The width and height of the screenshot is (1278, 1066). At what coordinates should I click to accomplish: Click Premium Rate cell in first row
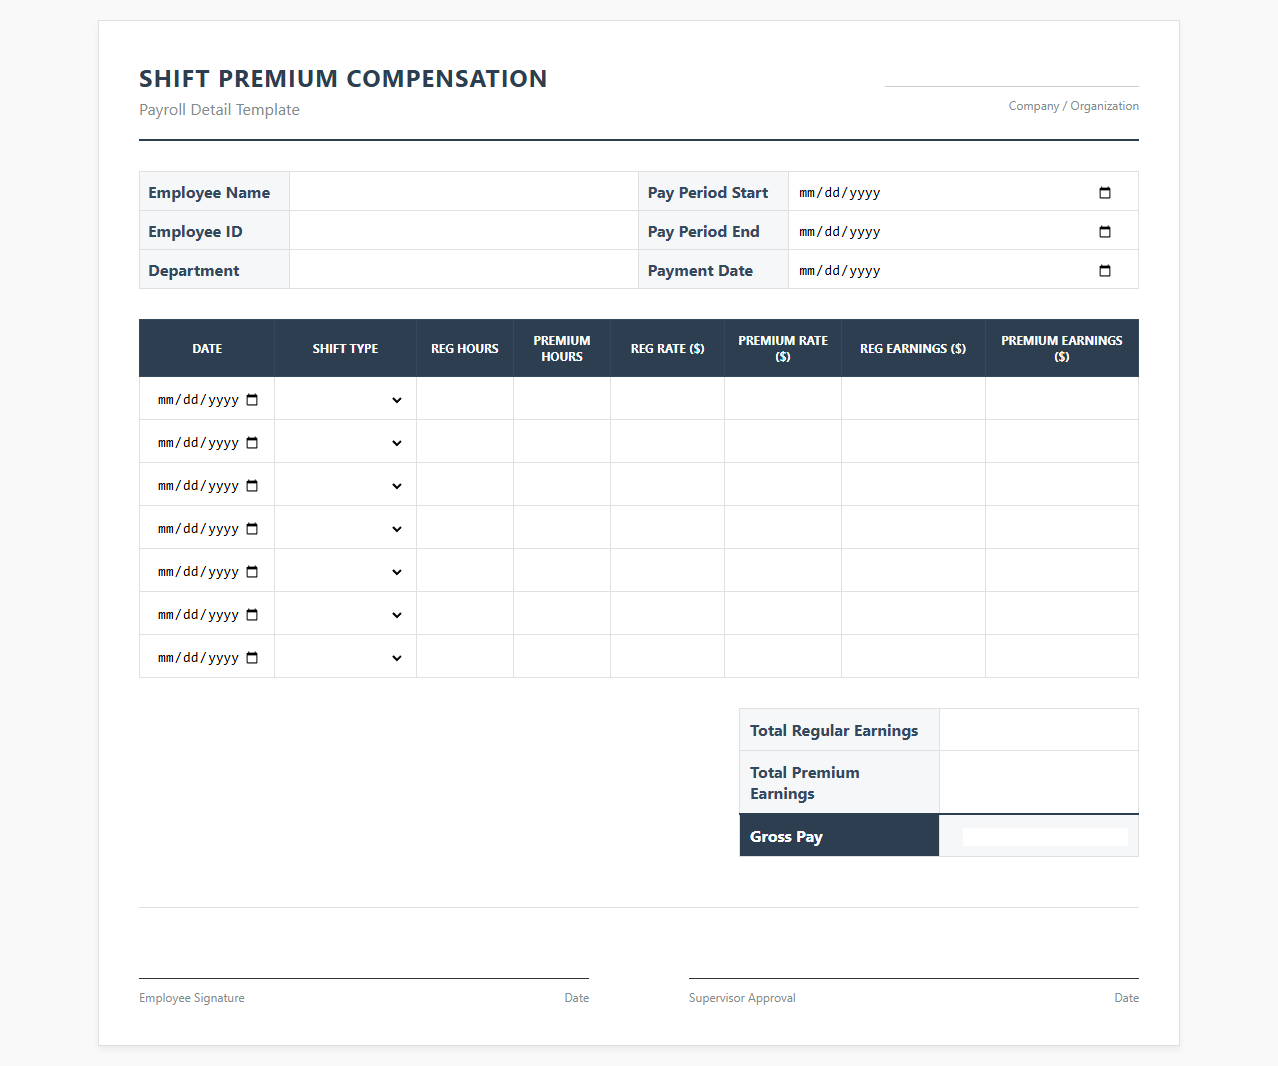pos(783,399)
